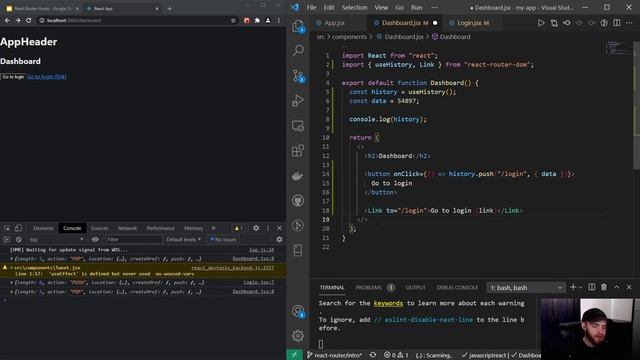
Task: Open the console context selector dropdown
Action: pos(56,240)
